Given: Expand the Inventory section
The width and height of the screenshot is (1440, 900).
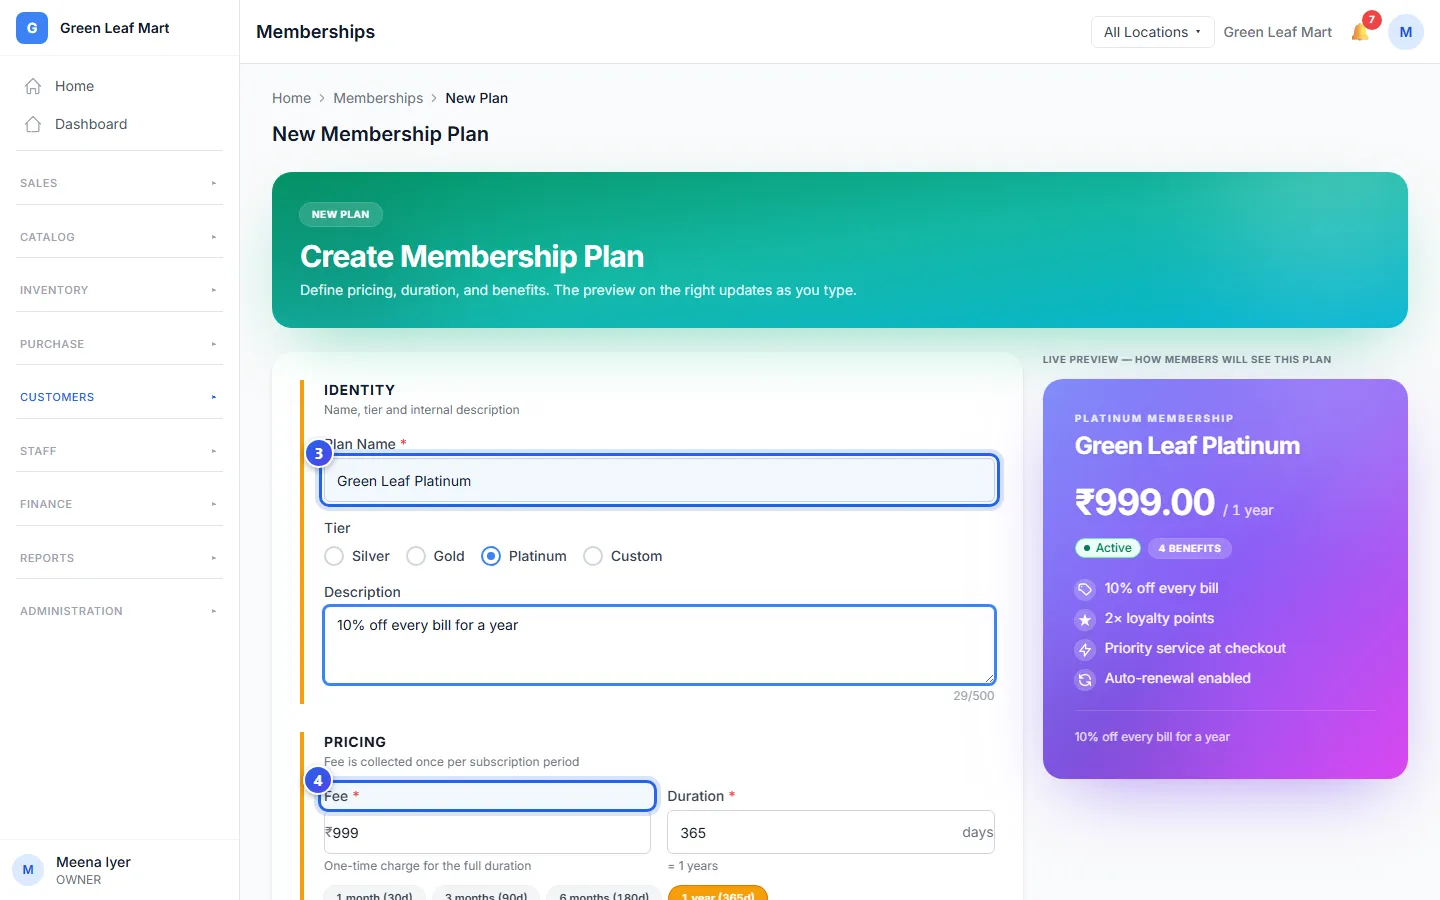Looking at the screenshot, I should coord(119,290).
